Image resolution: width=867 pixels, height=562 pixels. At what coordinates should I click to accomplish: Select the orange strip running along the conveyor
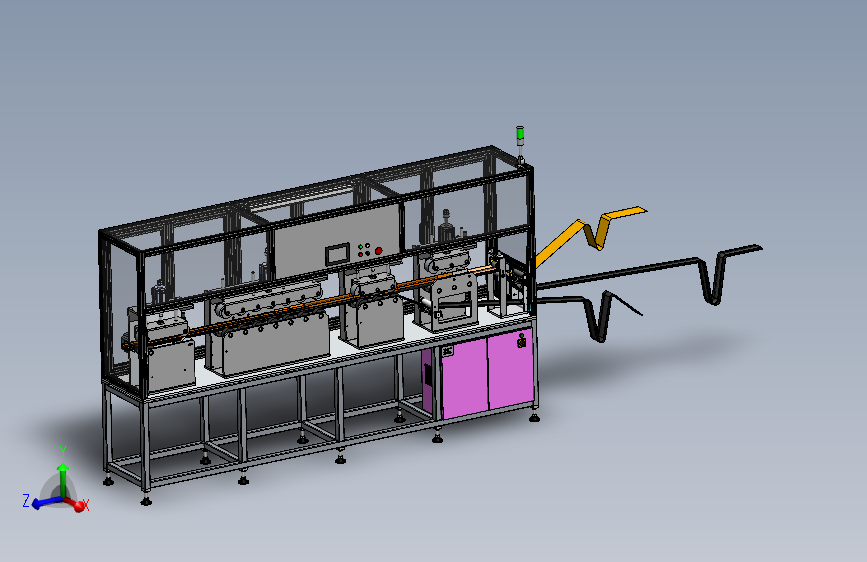click(310, 307)
